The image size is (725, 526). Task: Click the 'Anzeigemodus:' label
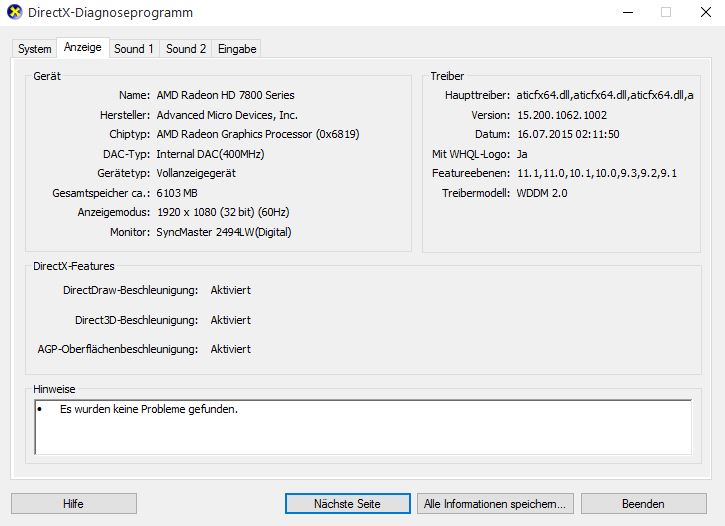coord(114,212)
